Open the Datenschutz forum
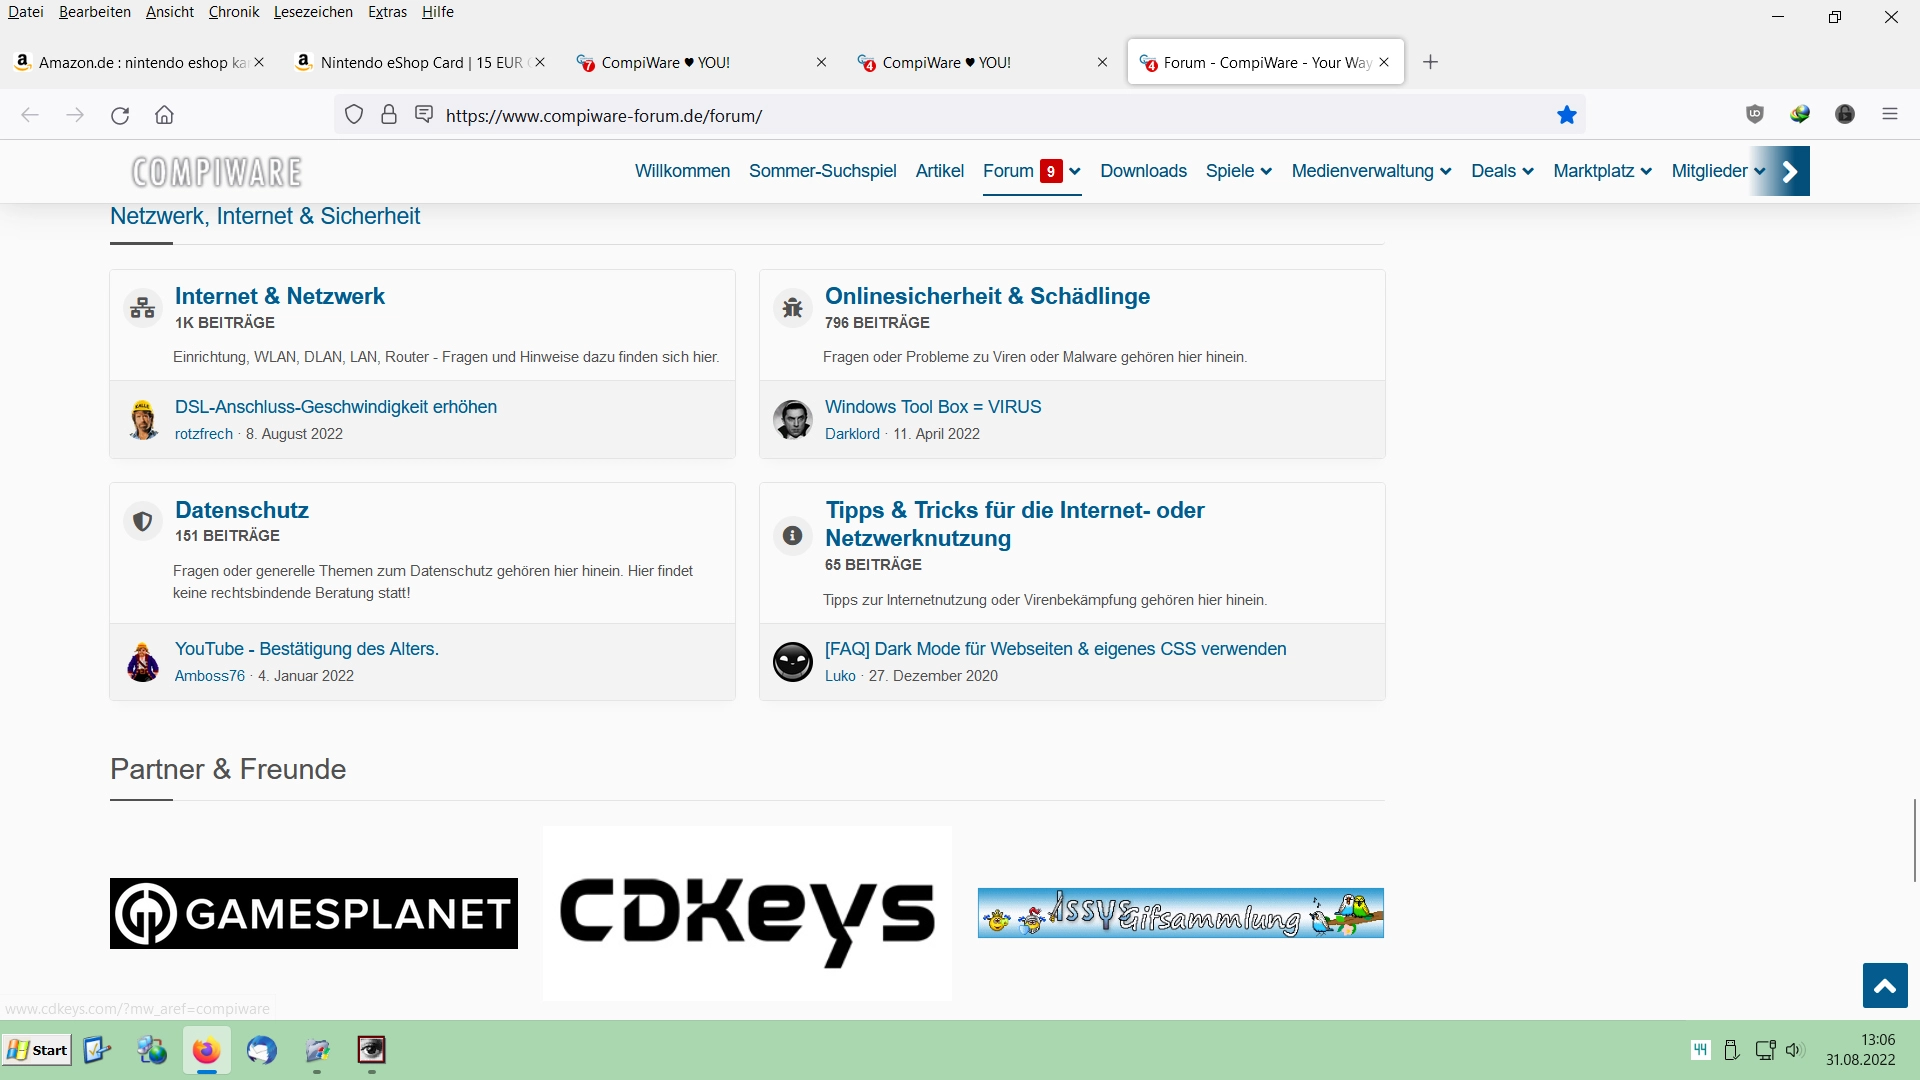1920x1080 pixels. coord(242,510)
